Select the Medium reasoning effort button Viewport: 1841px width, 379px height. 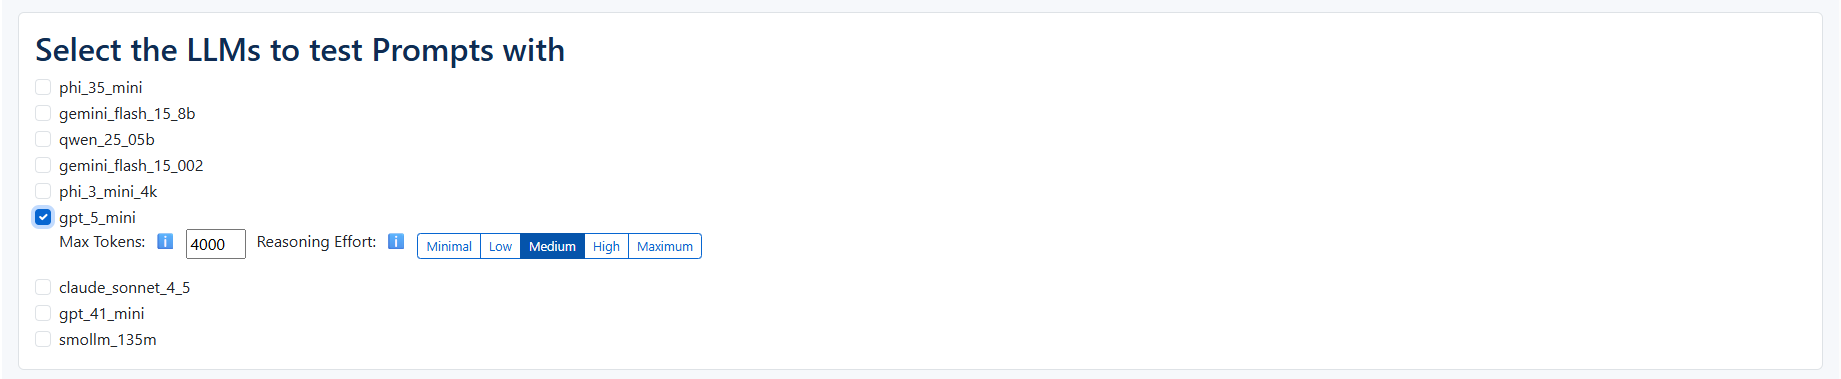tap(552, 246)
